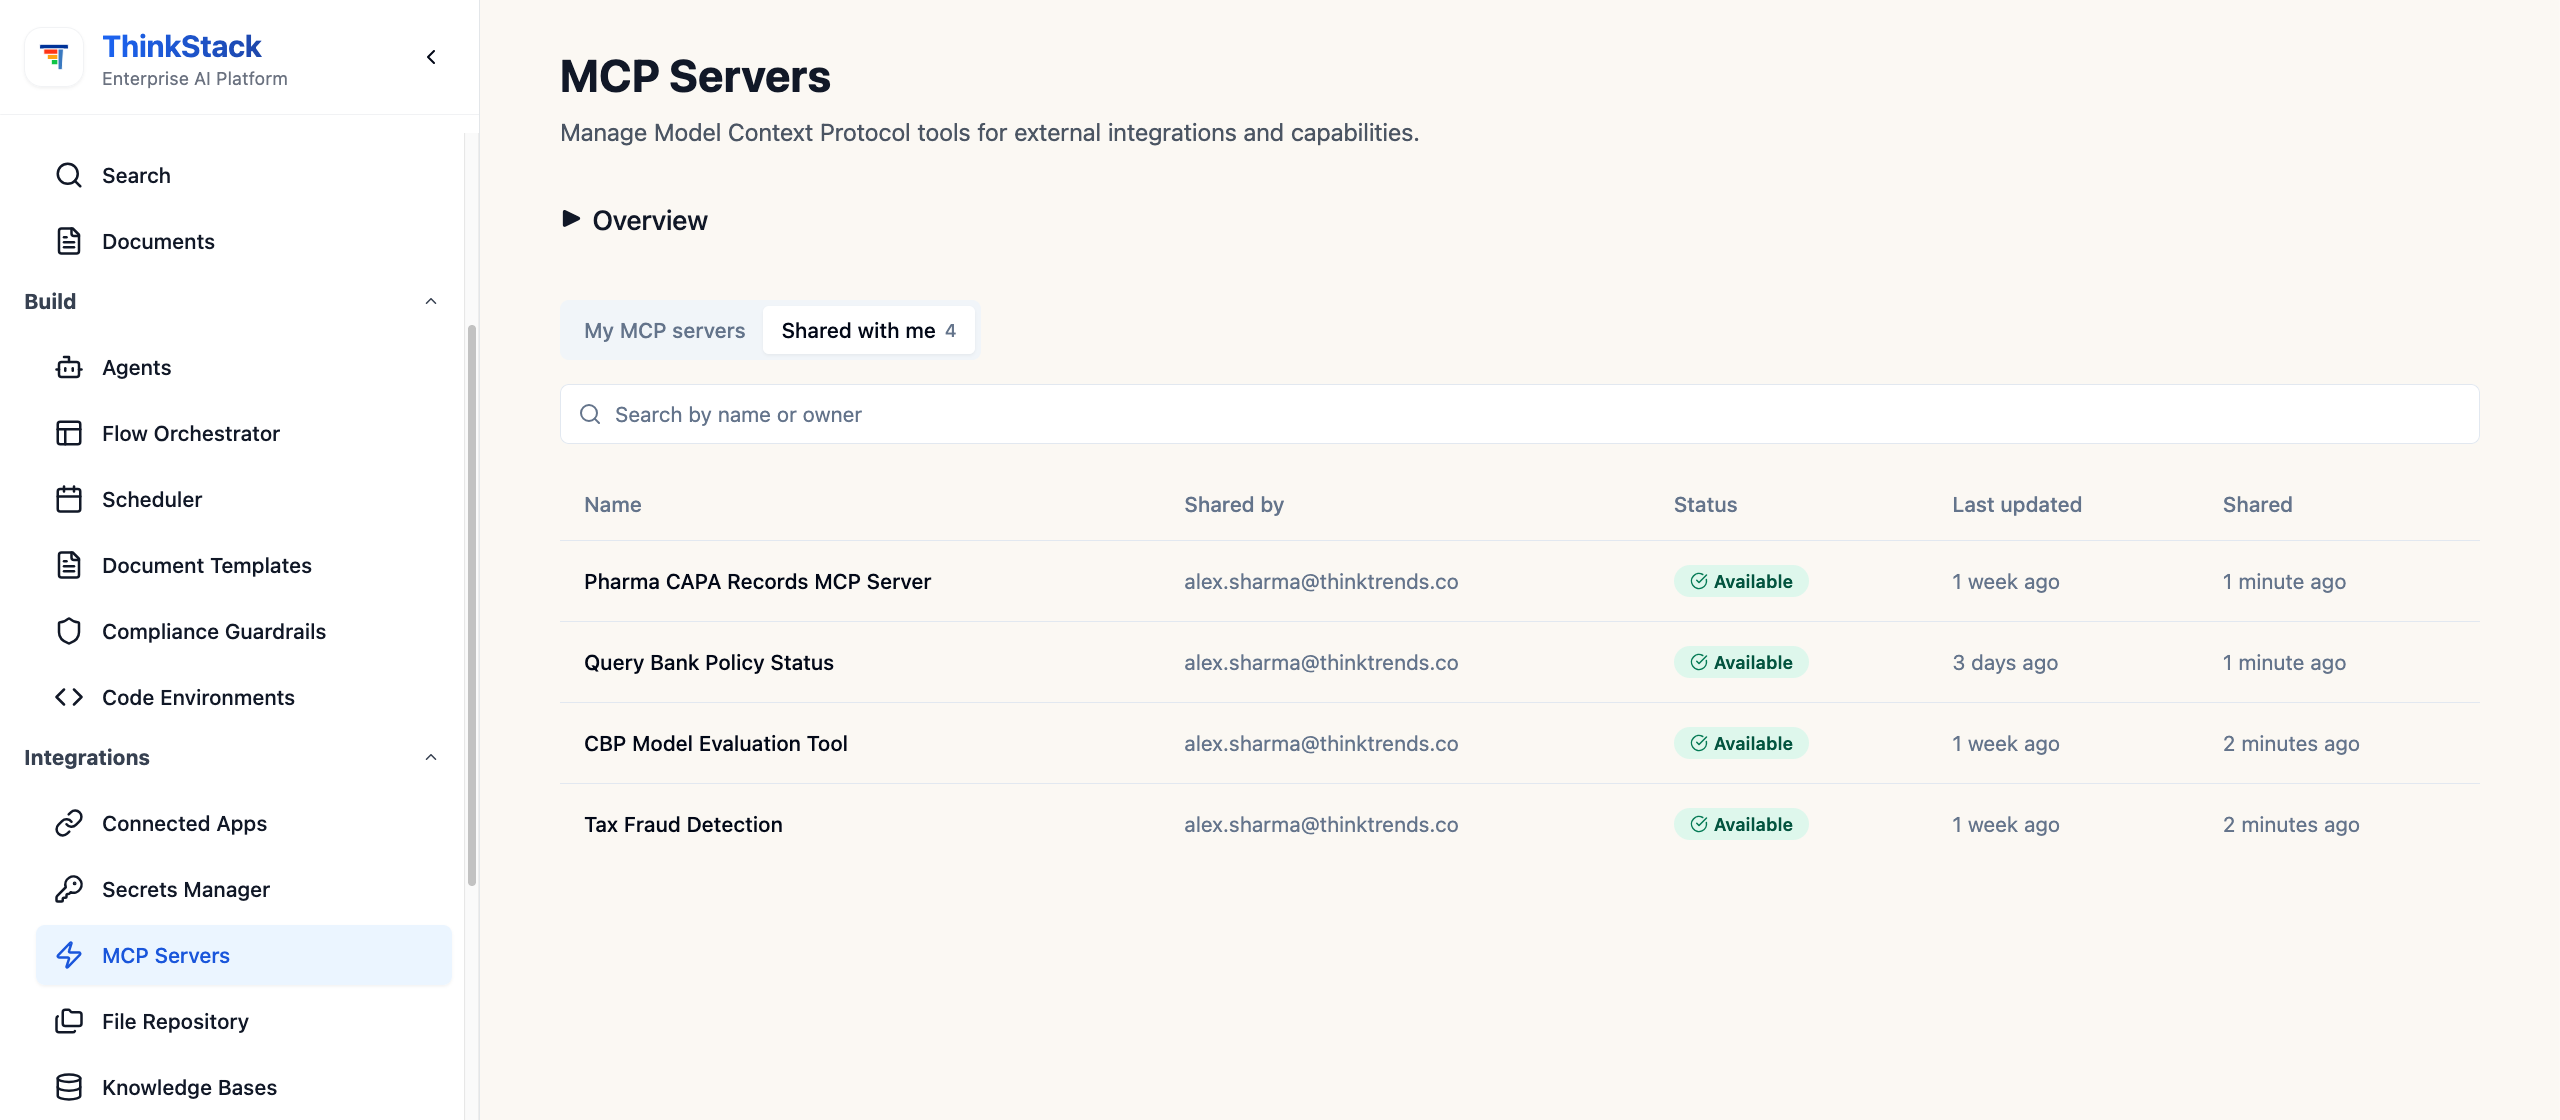Select the Shared with me tab
The width and height of the screenshot is (2560, 1120).
click(869, 331)
